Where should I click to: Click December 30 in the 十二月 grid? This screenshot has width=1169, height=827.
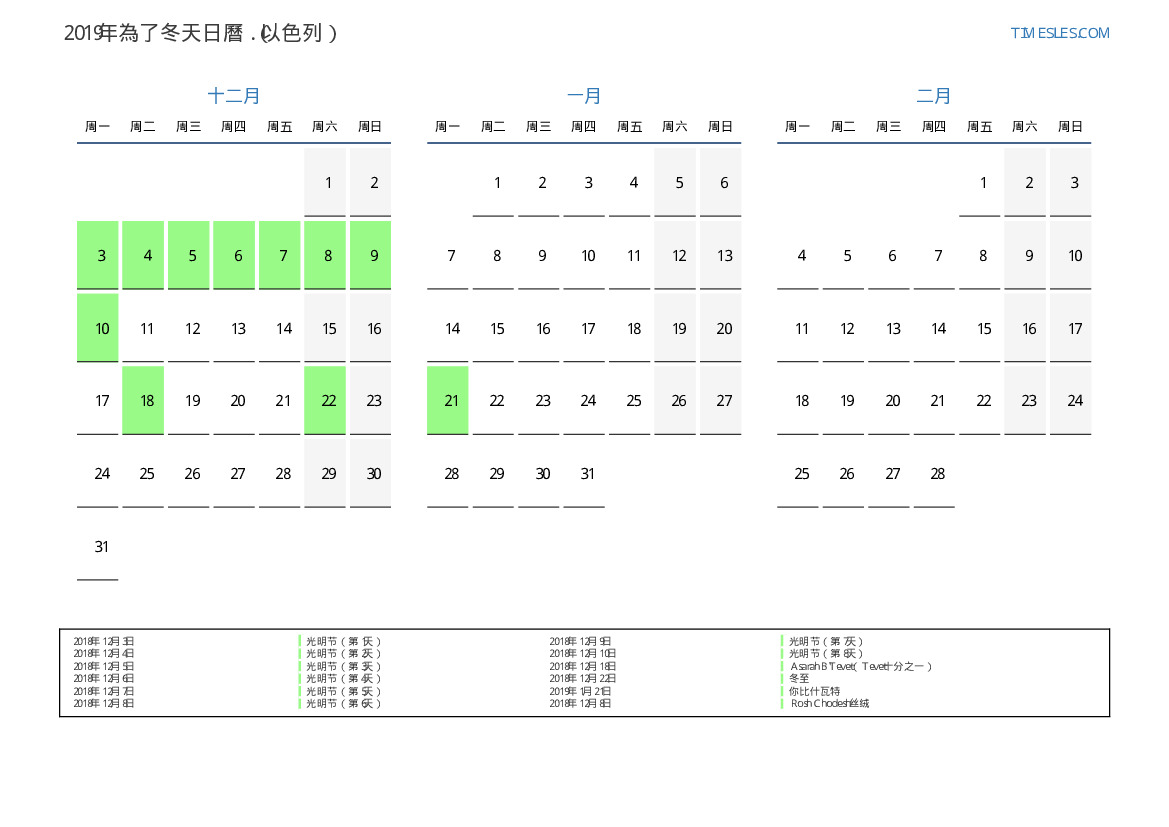[371, 474]
